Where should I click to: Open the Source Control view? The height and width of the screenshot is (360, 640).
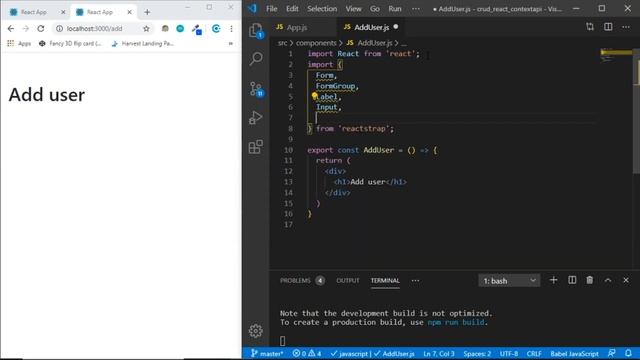pyautogui.click(x=256, y=89)
